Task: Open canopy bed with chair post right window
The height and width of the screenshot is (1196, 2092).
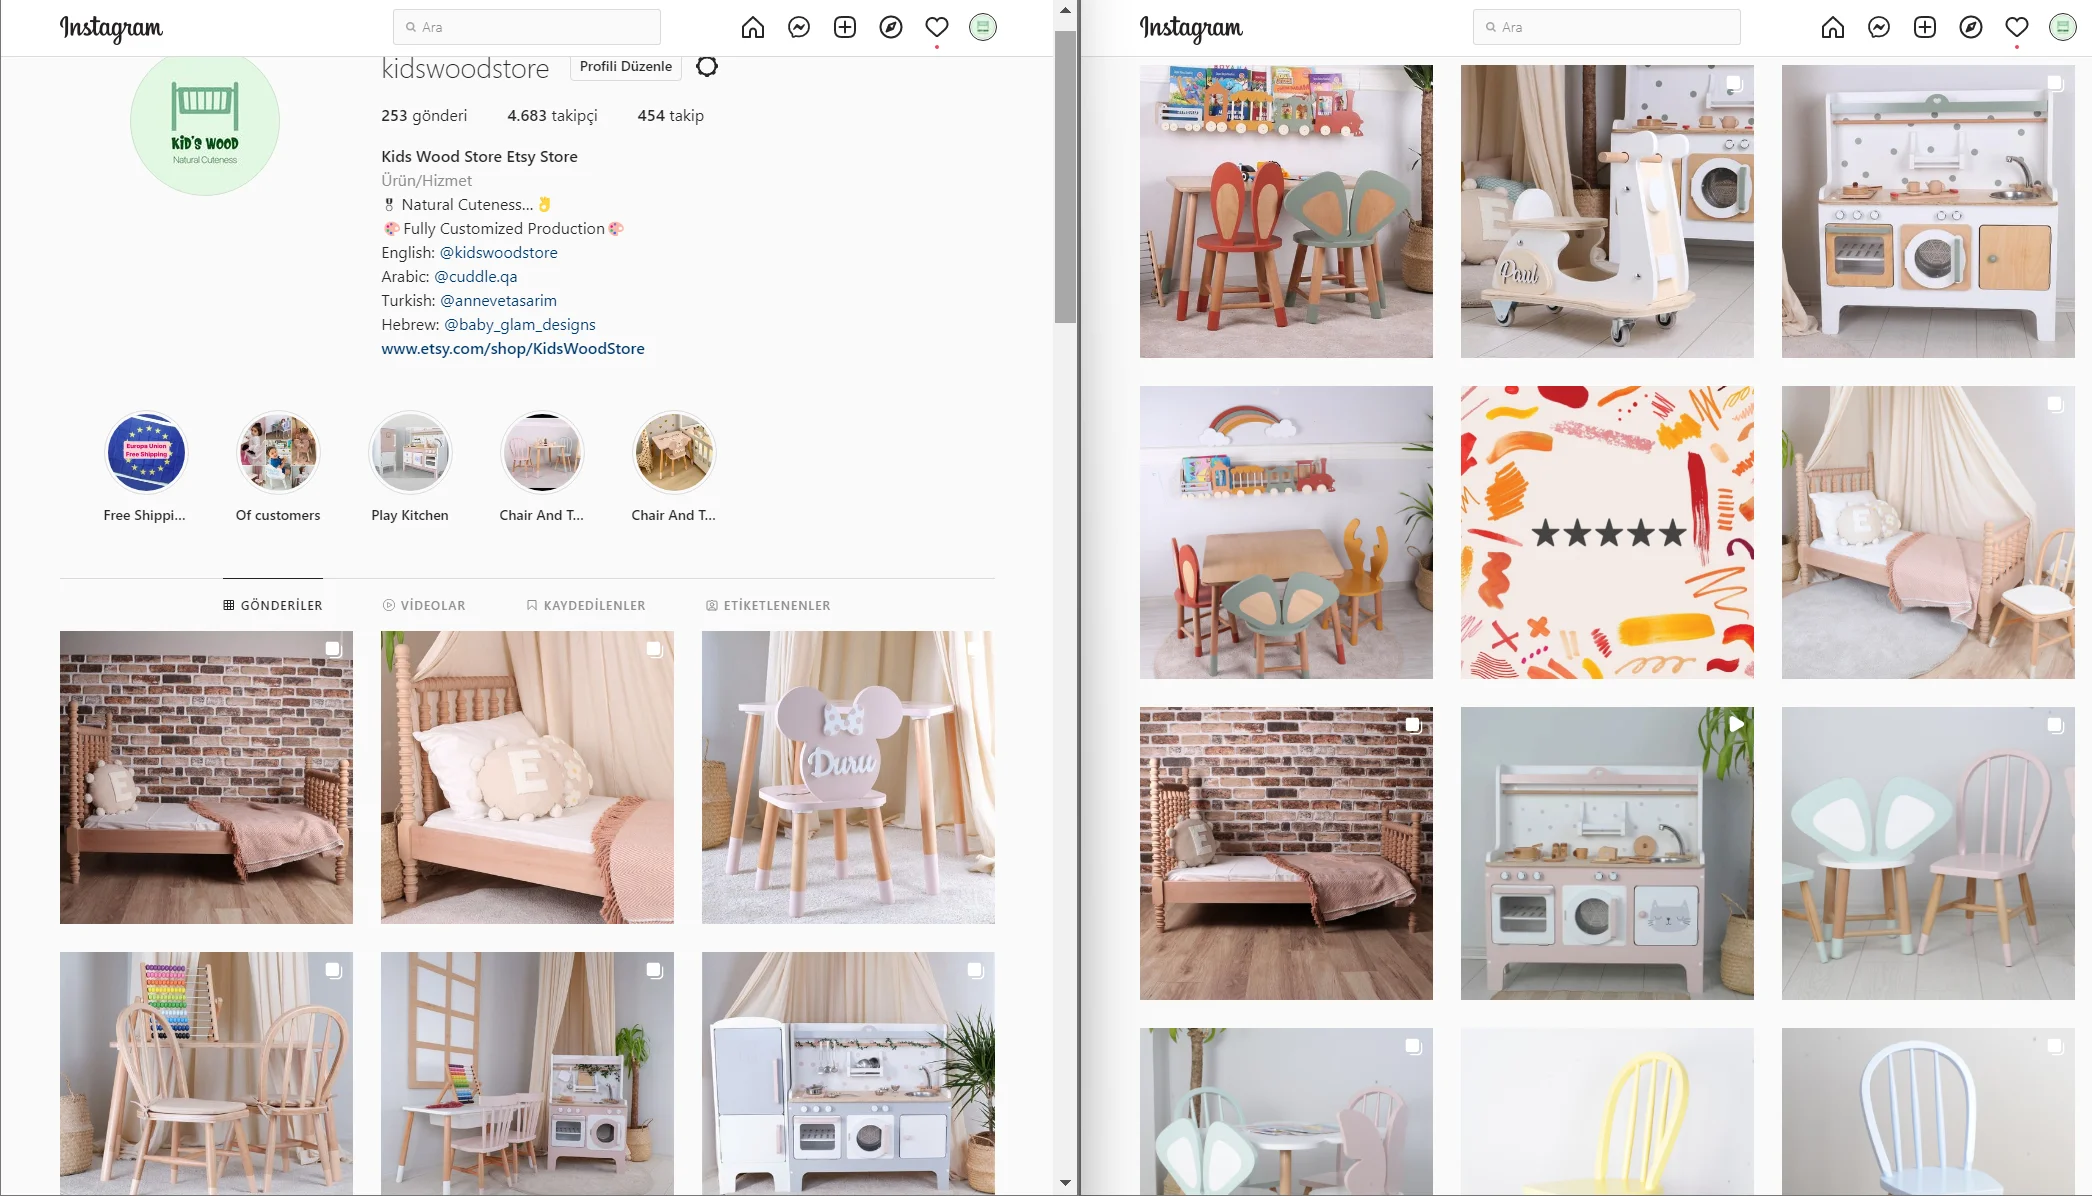Action: point(1928,532)
